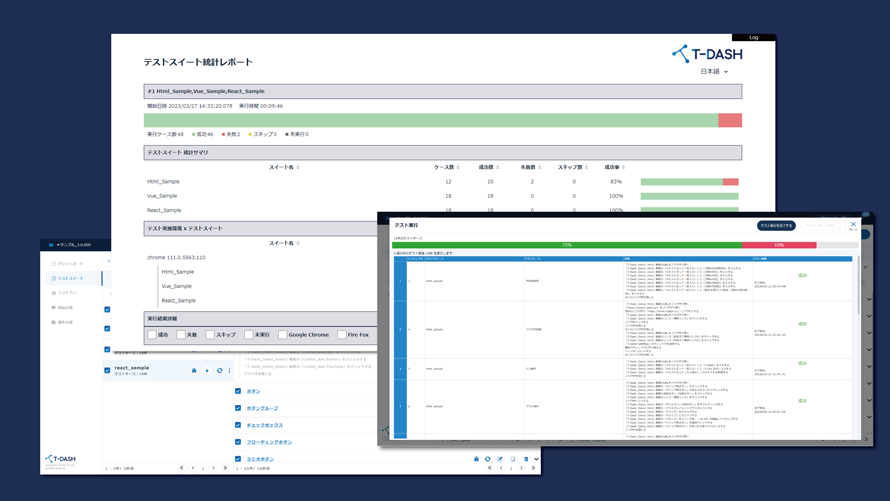Screen dimensions: 890x501
Task: Open the チェックボックス test case link
Action: click(265, 425)
